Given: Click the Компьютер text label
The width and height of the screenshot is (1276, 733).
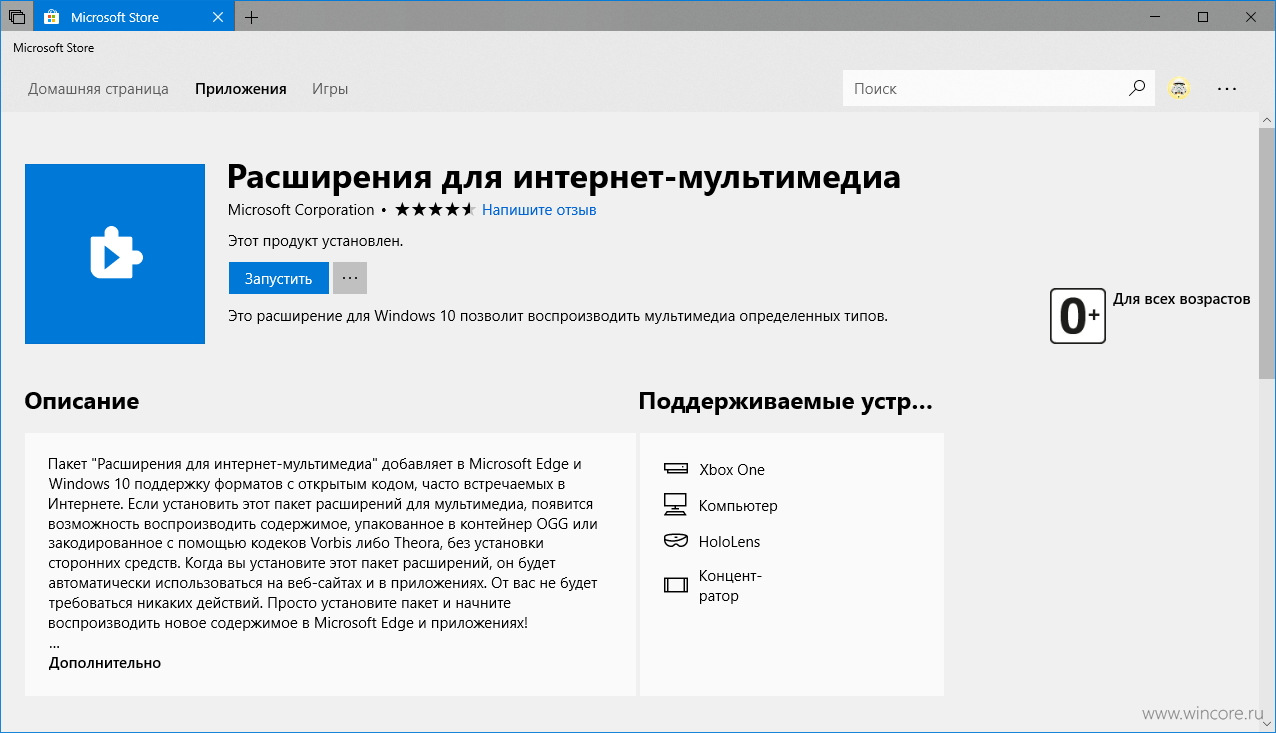Looking at the screenshot, I should point(738,506).
